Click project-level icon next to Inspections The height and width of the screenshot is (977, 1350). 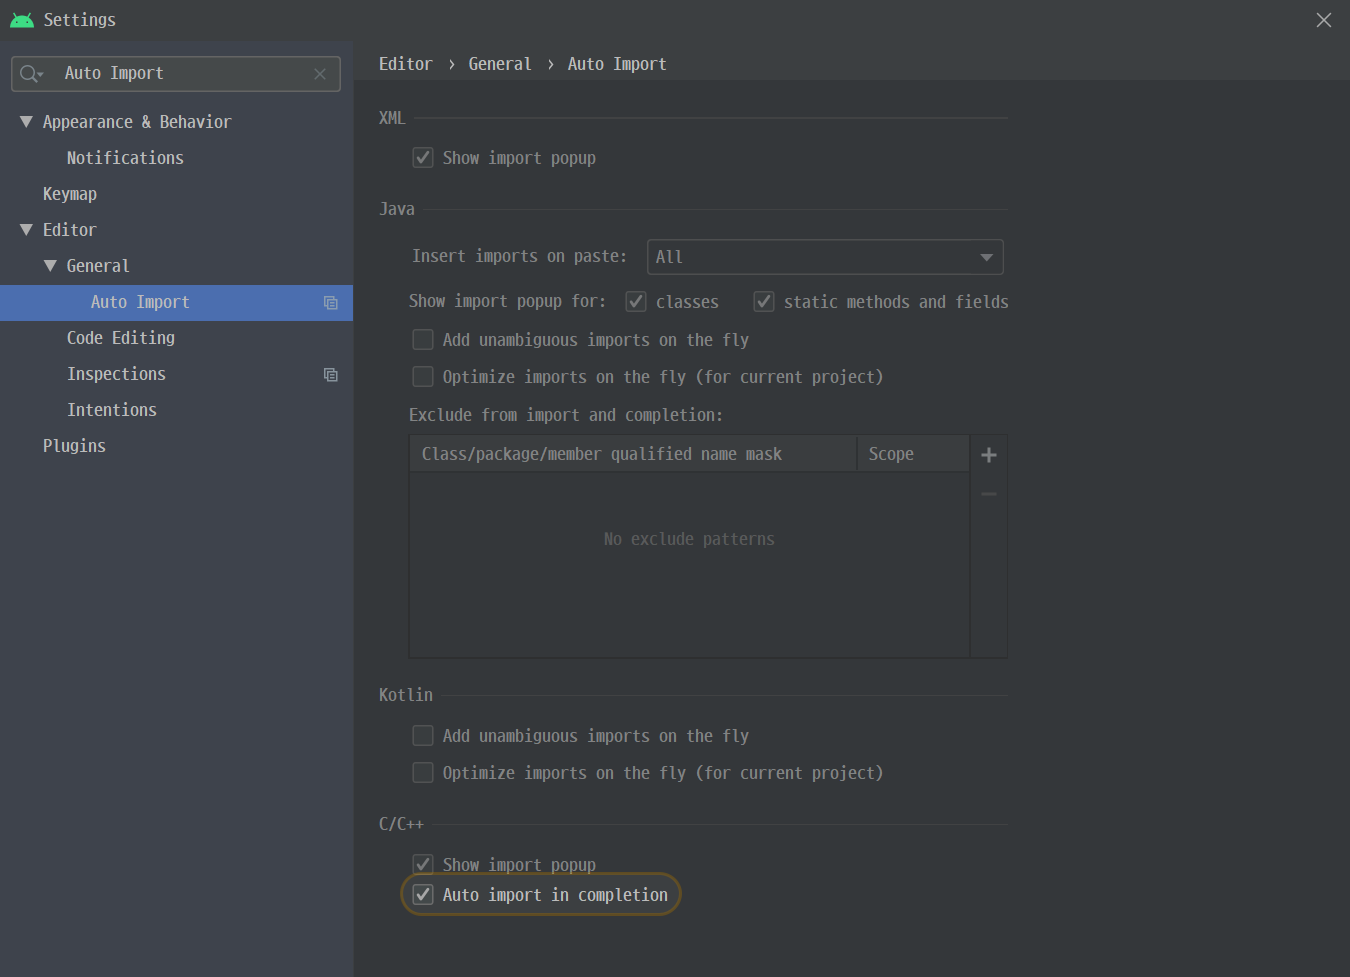(331, 375)
